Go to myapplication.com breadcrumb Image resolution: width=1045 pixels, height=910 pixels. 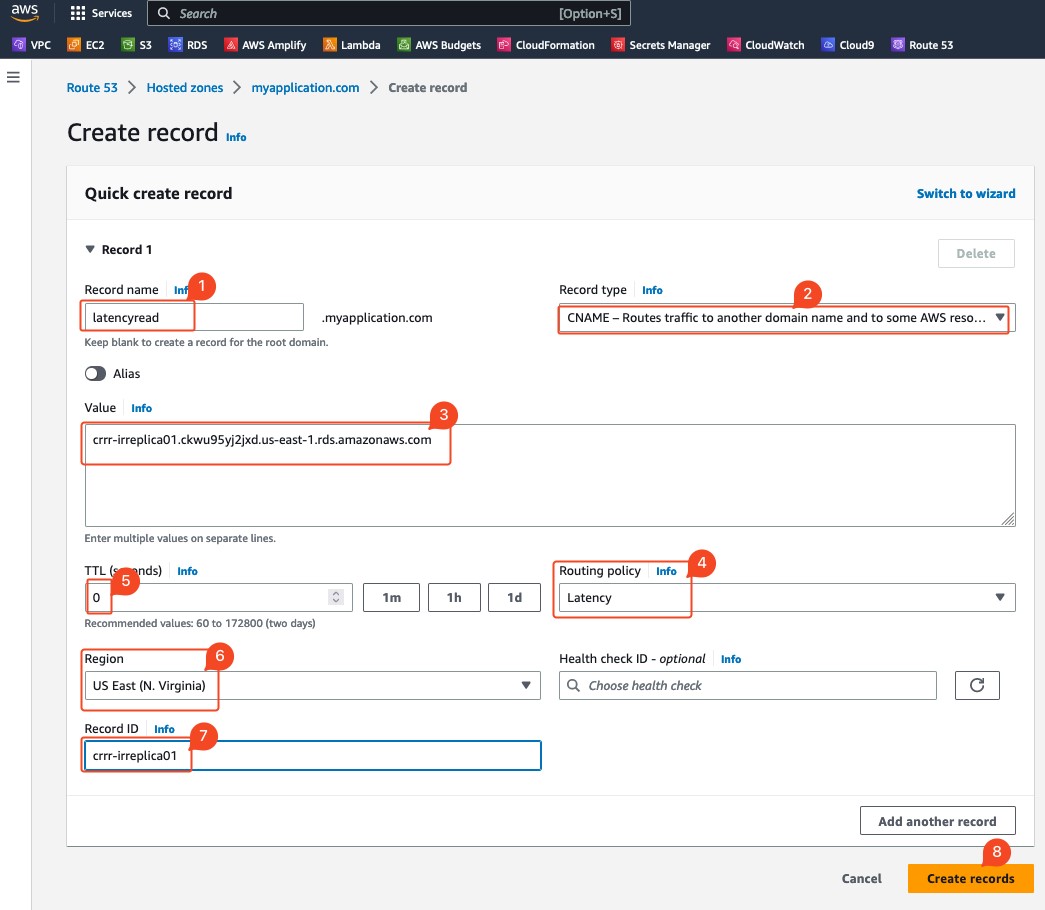click(x=305, y=87)
